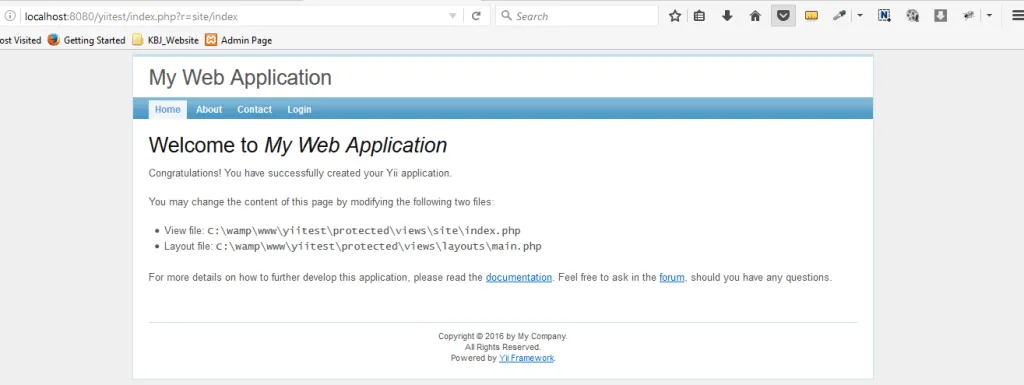Open the Login menu item
Screen dimensions: 1024x385
tap(299, 109)
